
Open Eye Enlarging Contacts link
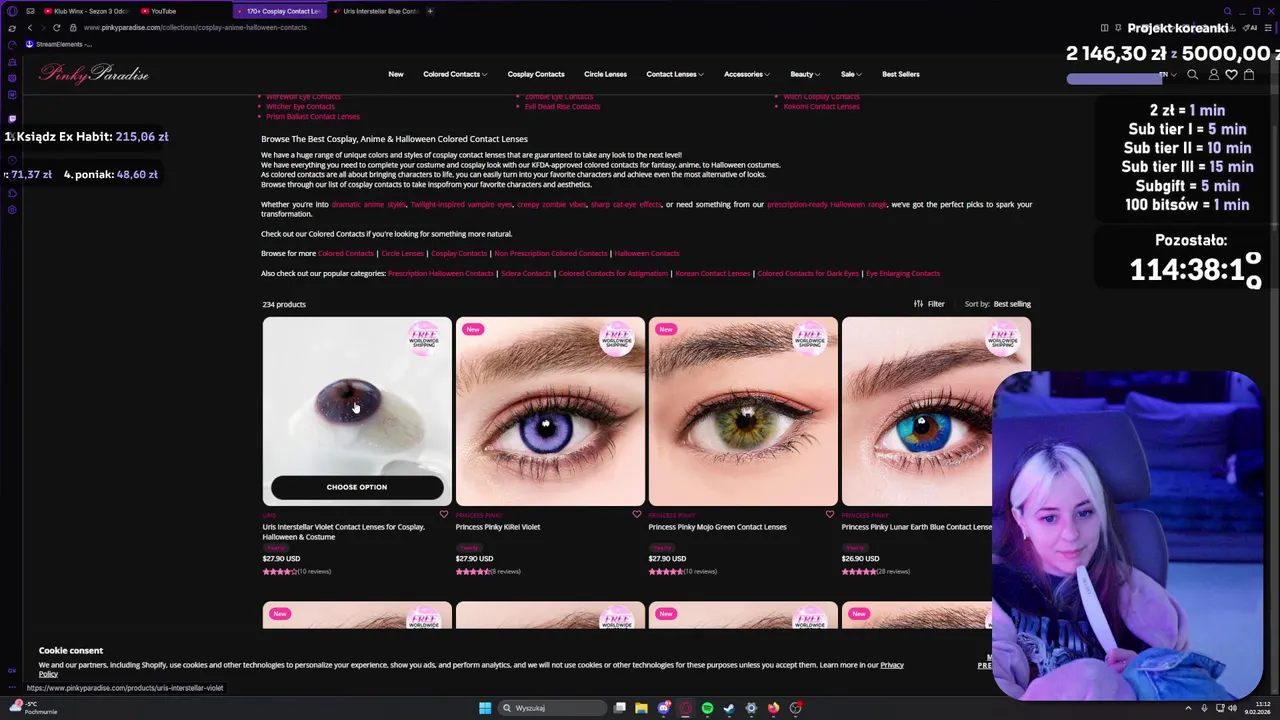click(x=903, y=273)
